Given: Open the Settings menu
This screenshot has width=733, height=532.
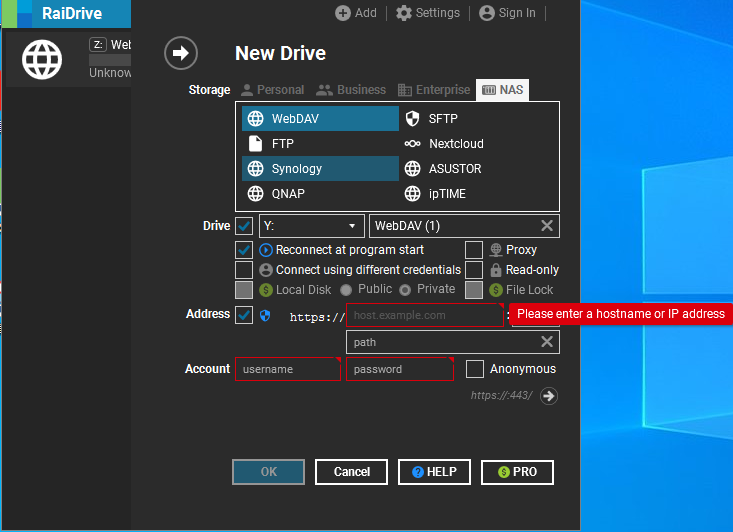Looking at the screenshot, I should [x=428, y=13].
